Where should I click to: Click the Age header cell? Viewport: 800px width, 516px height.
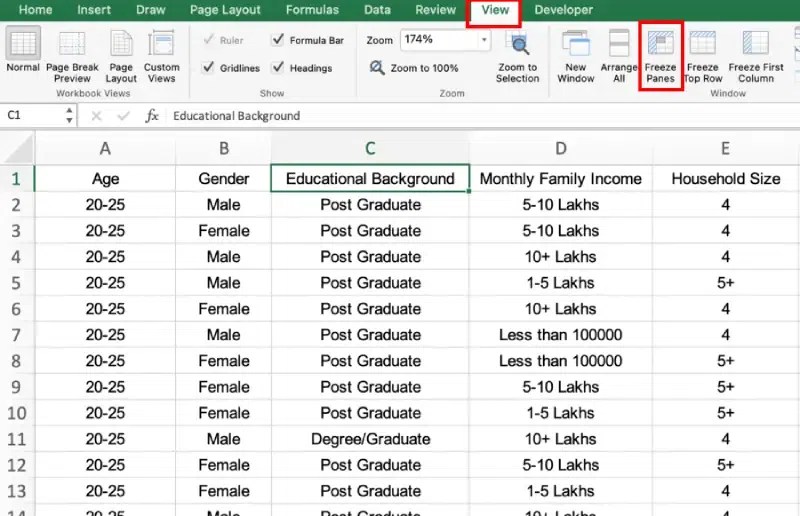coord(105,179)
